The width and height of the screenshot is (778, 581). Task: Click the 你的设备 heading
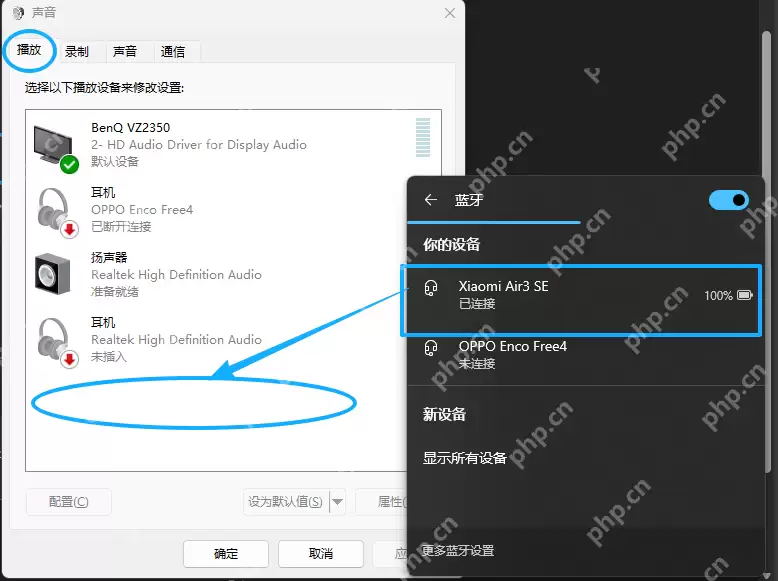click(452, 244)
